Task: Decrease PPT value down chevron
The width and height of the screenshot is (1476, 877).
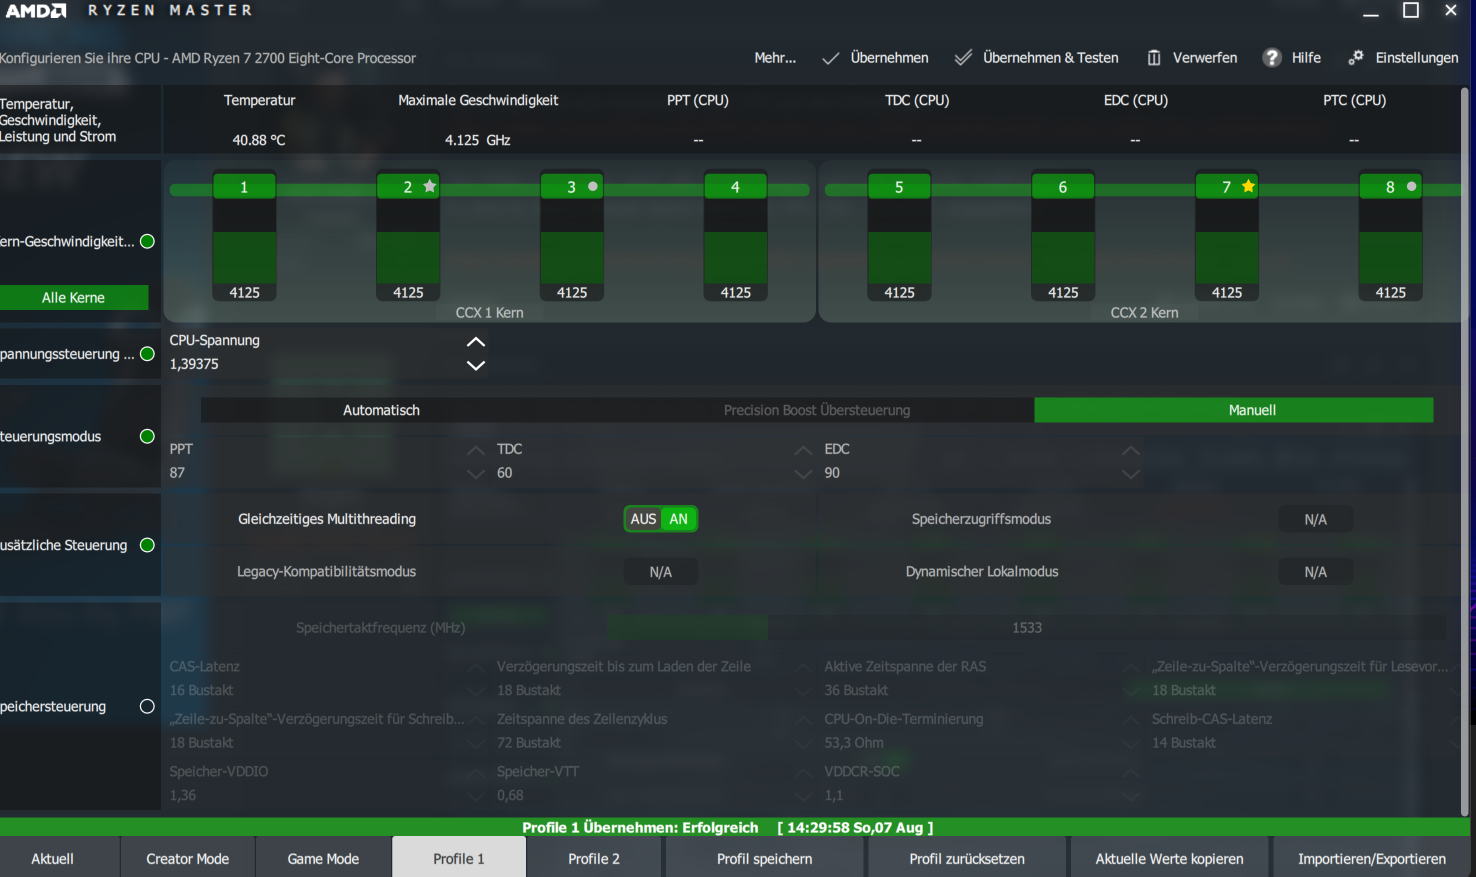Action: 476,474
